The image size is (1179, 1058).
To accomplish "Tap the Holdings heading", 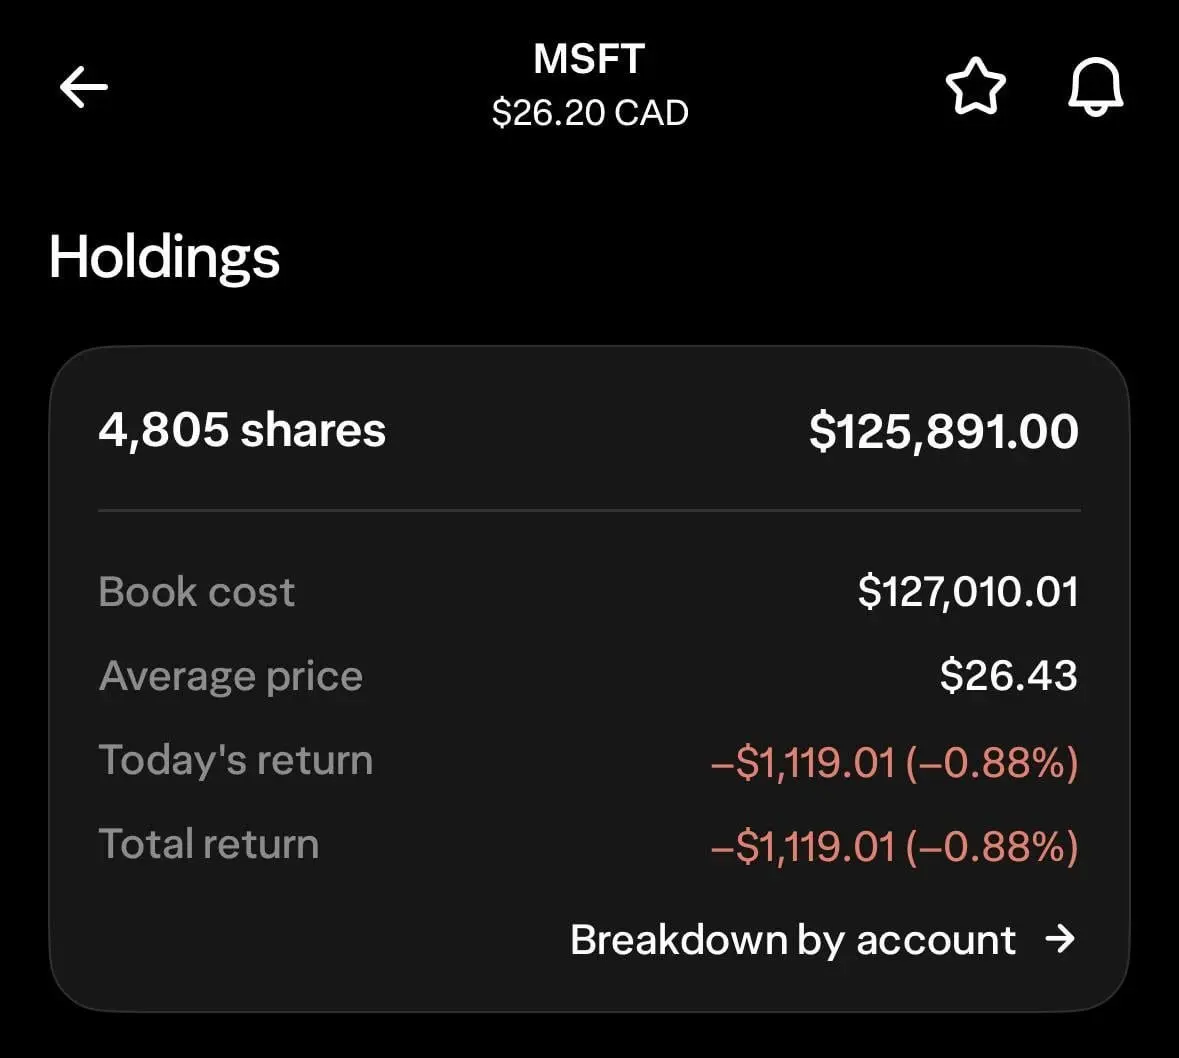I will 164,257.
